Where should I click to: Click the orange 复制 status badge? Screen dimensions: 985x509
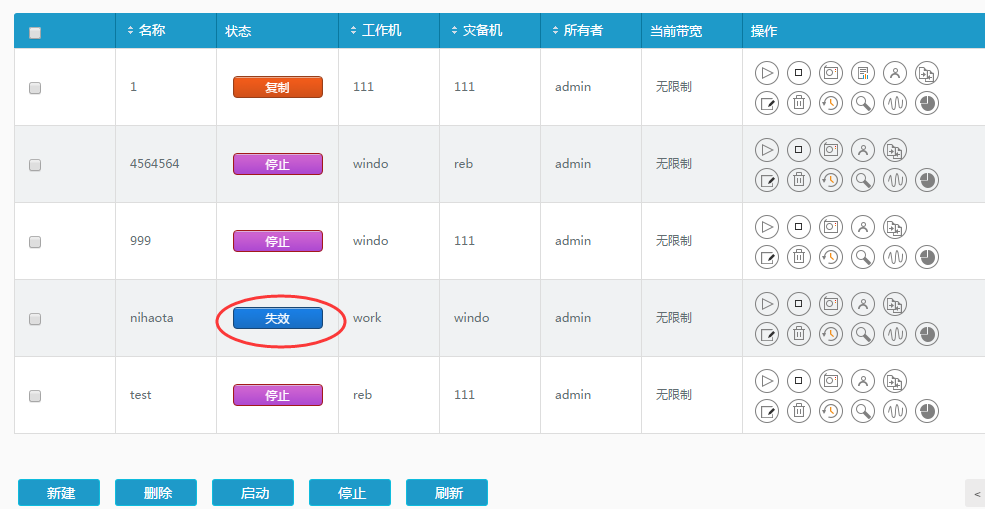[277, 87]
